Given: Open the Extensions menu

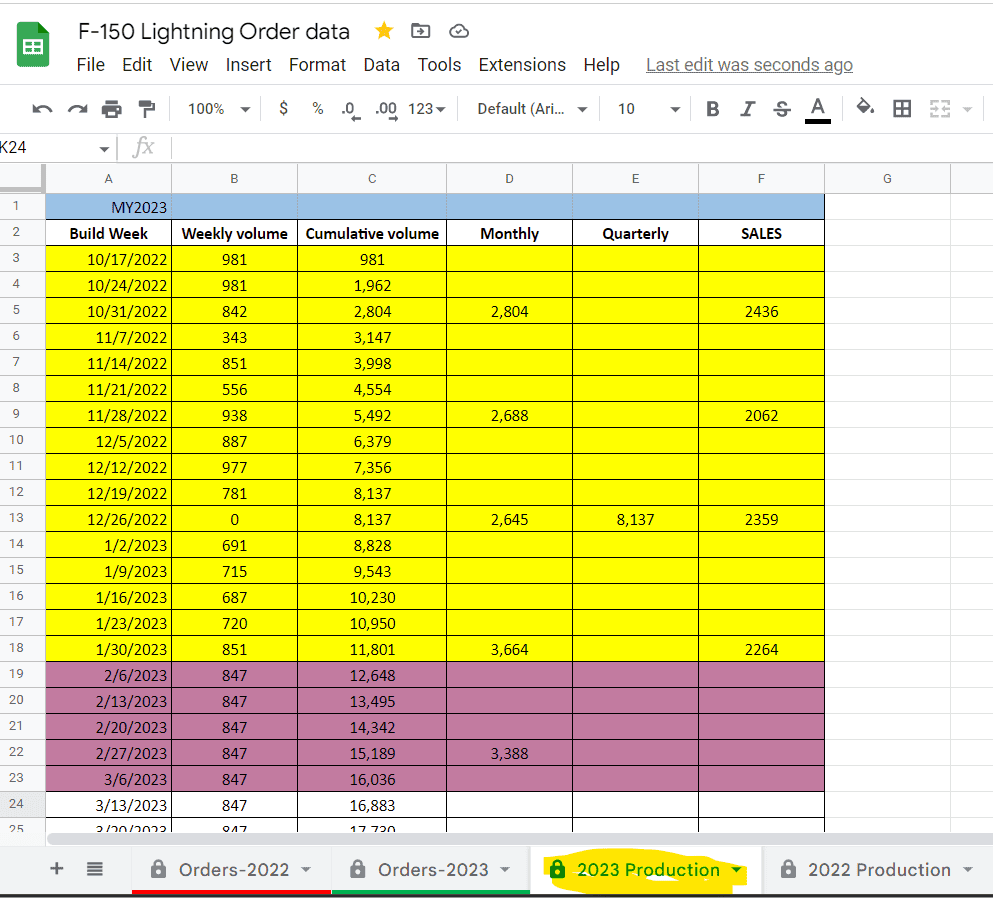Looking at the screenshot, I should click(522, 65).
